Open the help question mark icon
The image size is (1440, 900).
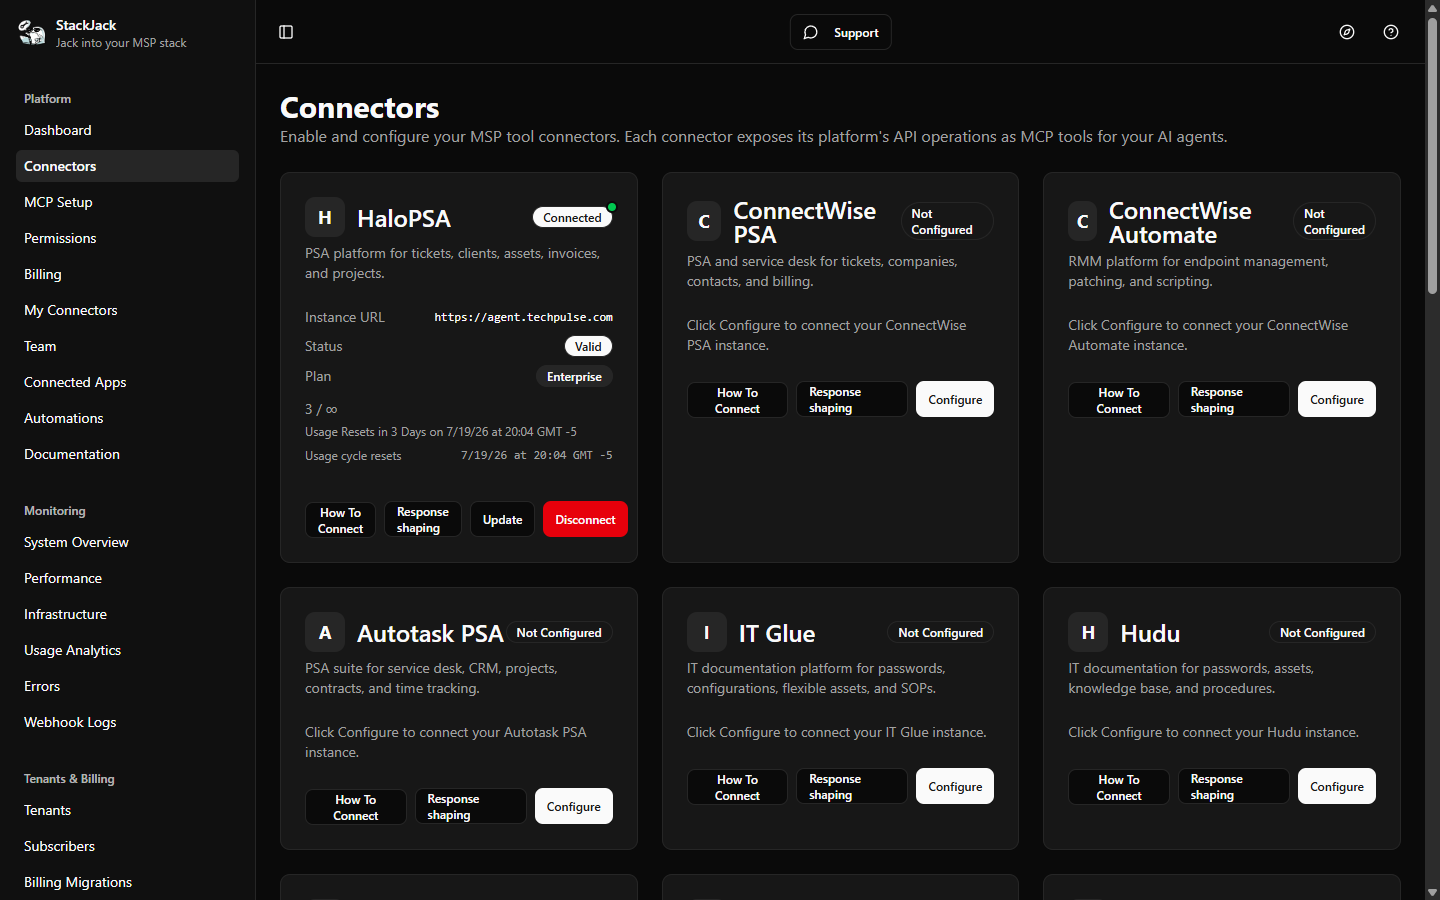pyautogui.click(x=1391, y=32)
